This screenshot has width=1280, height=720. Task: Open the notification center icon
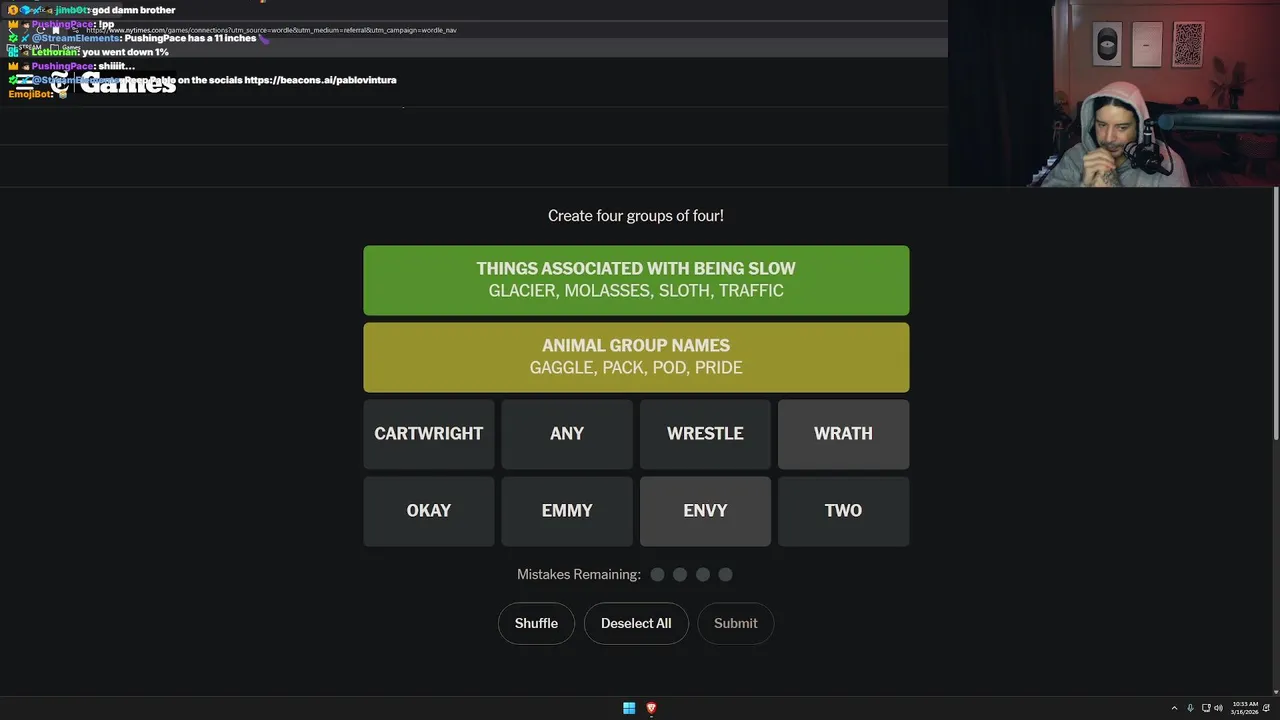pyautogui.click(x=1266, y=708)
